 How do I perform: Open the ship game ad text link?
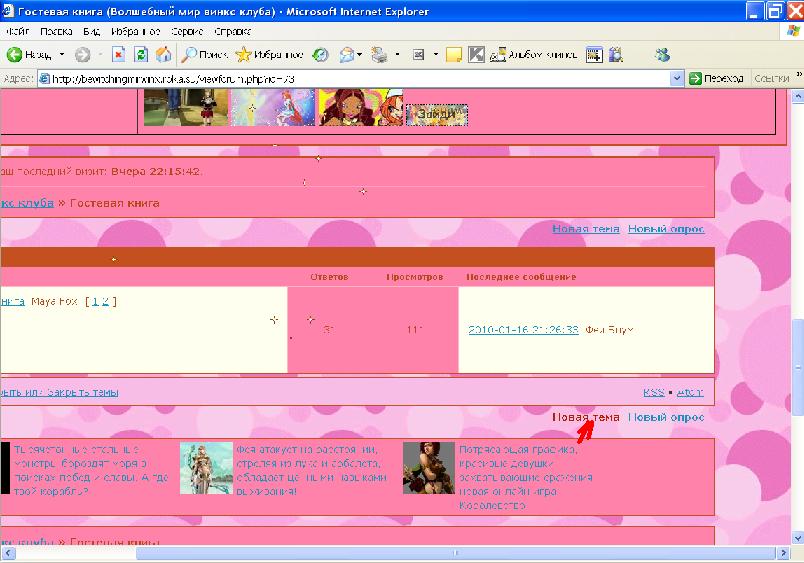click(91, 470)
